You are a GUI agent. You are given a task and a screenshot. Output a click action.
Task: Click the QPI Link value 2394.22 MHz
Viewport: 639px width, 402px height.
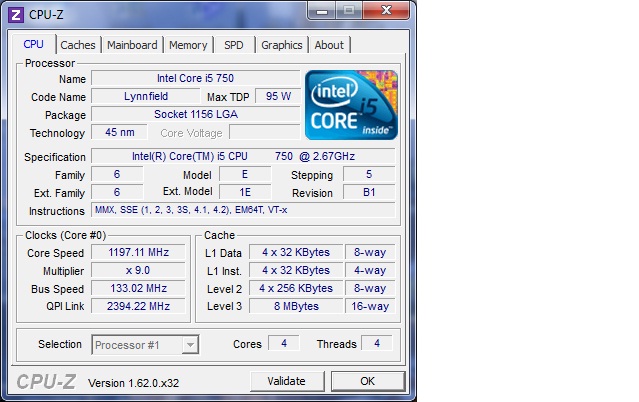click(138, 306)
